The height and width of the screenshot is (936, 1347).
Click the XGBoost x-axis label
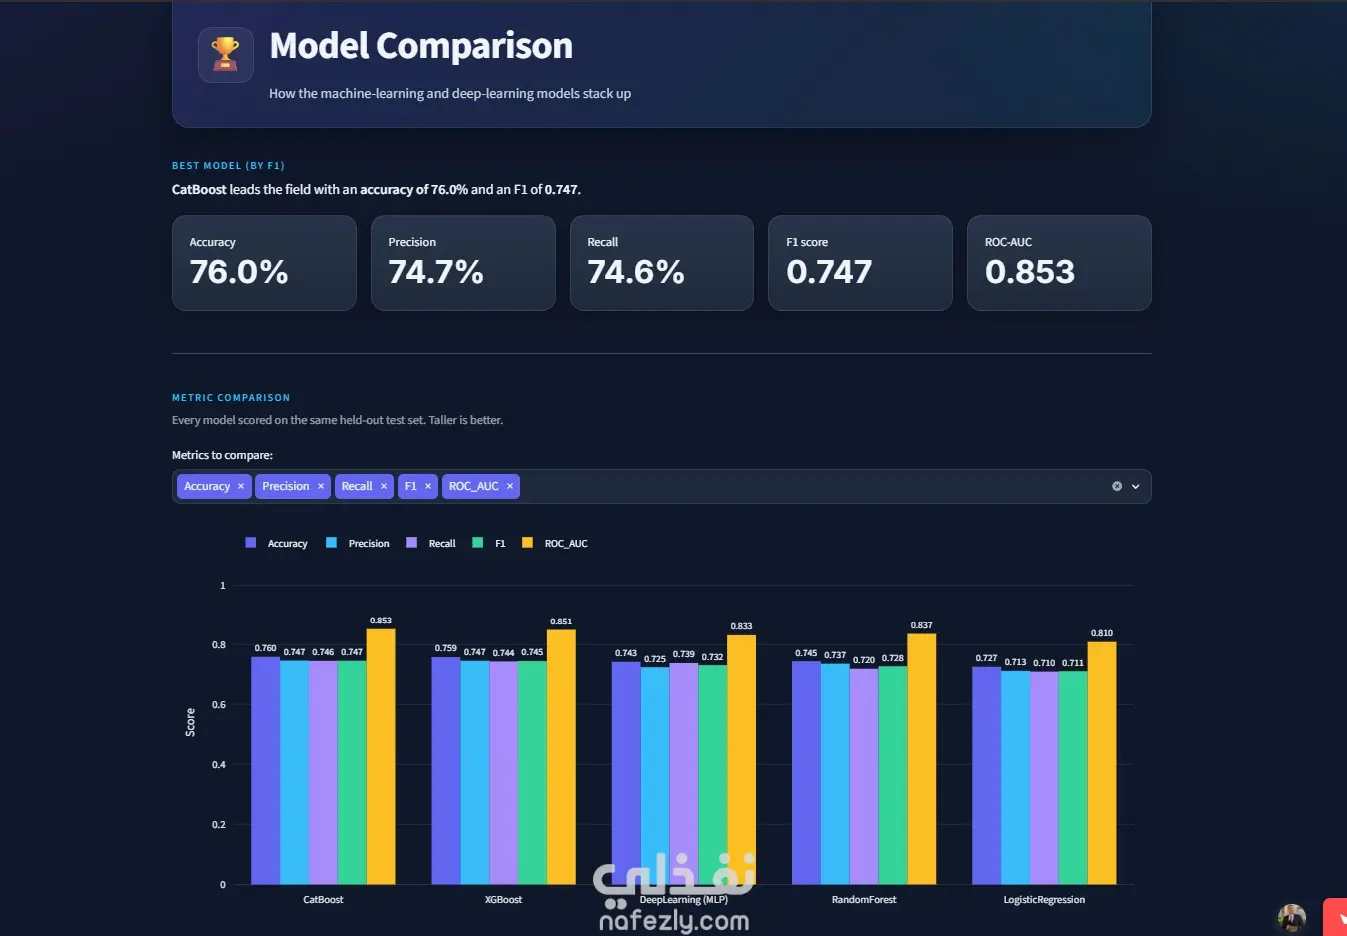pos(503,900)
